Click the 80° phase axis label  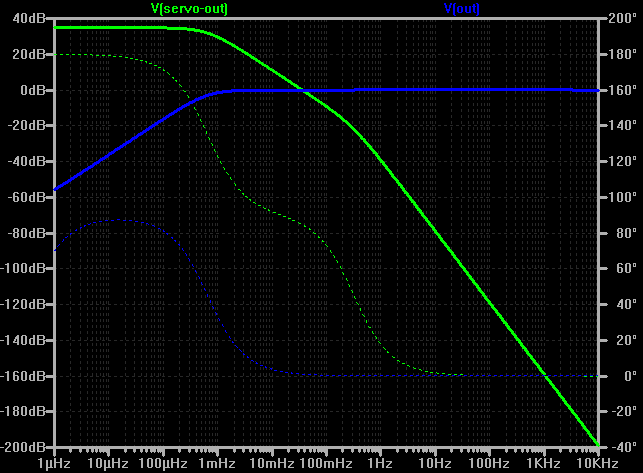coord(627,233)
